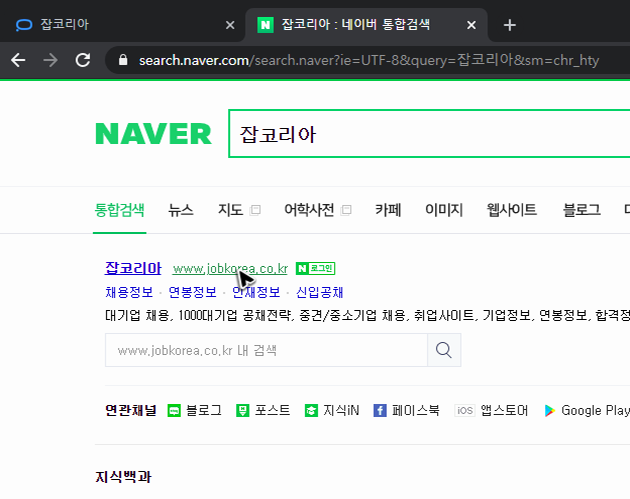This screenshot has width=630, height=499.
Task: Reload the page with the refresh icon
Action: pyautogui.click(x=83, y=60)
